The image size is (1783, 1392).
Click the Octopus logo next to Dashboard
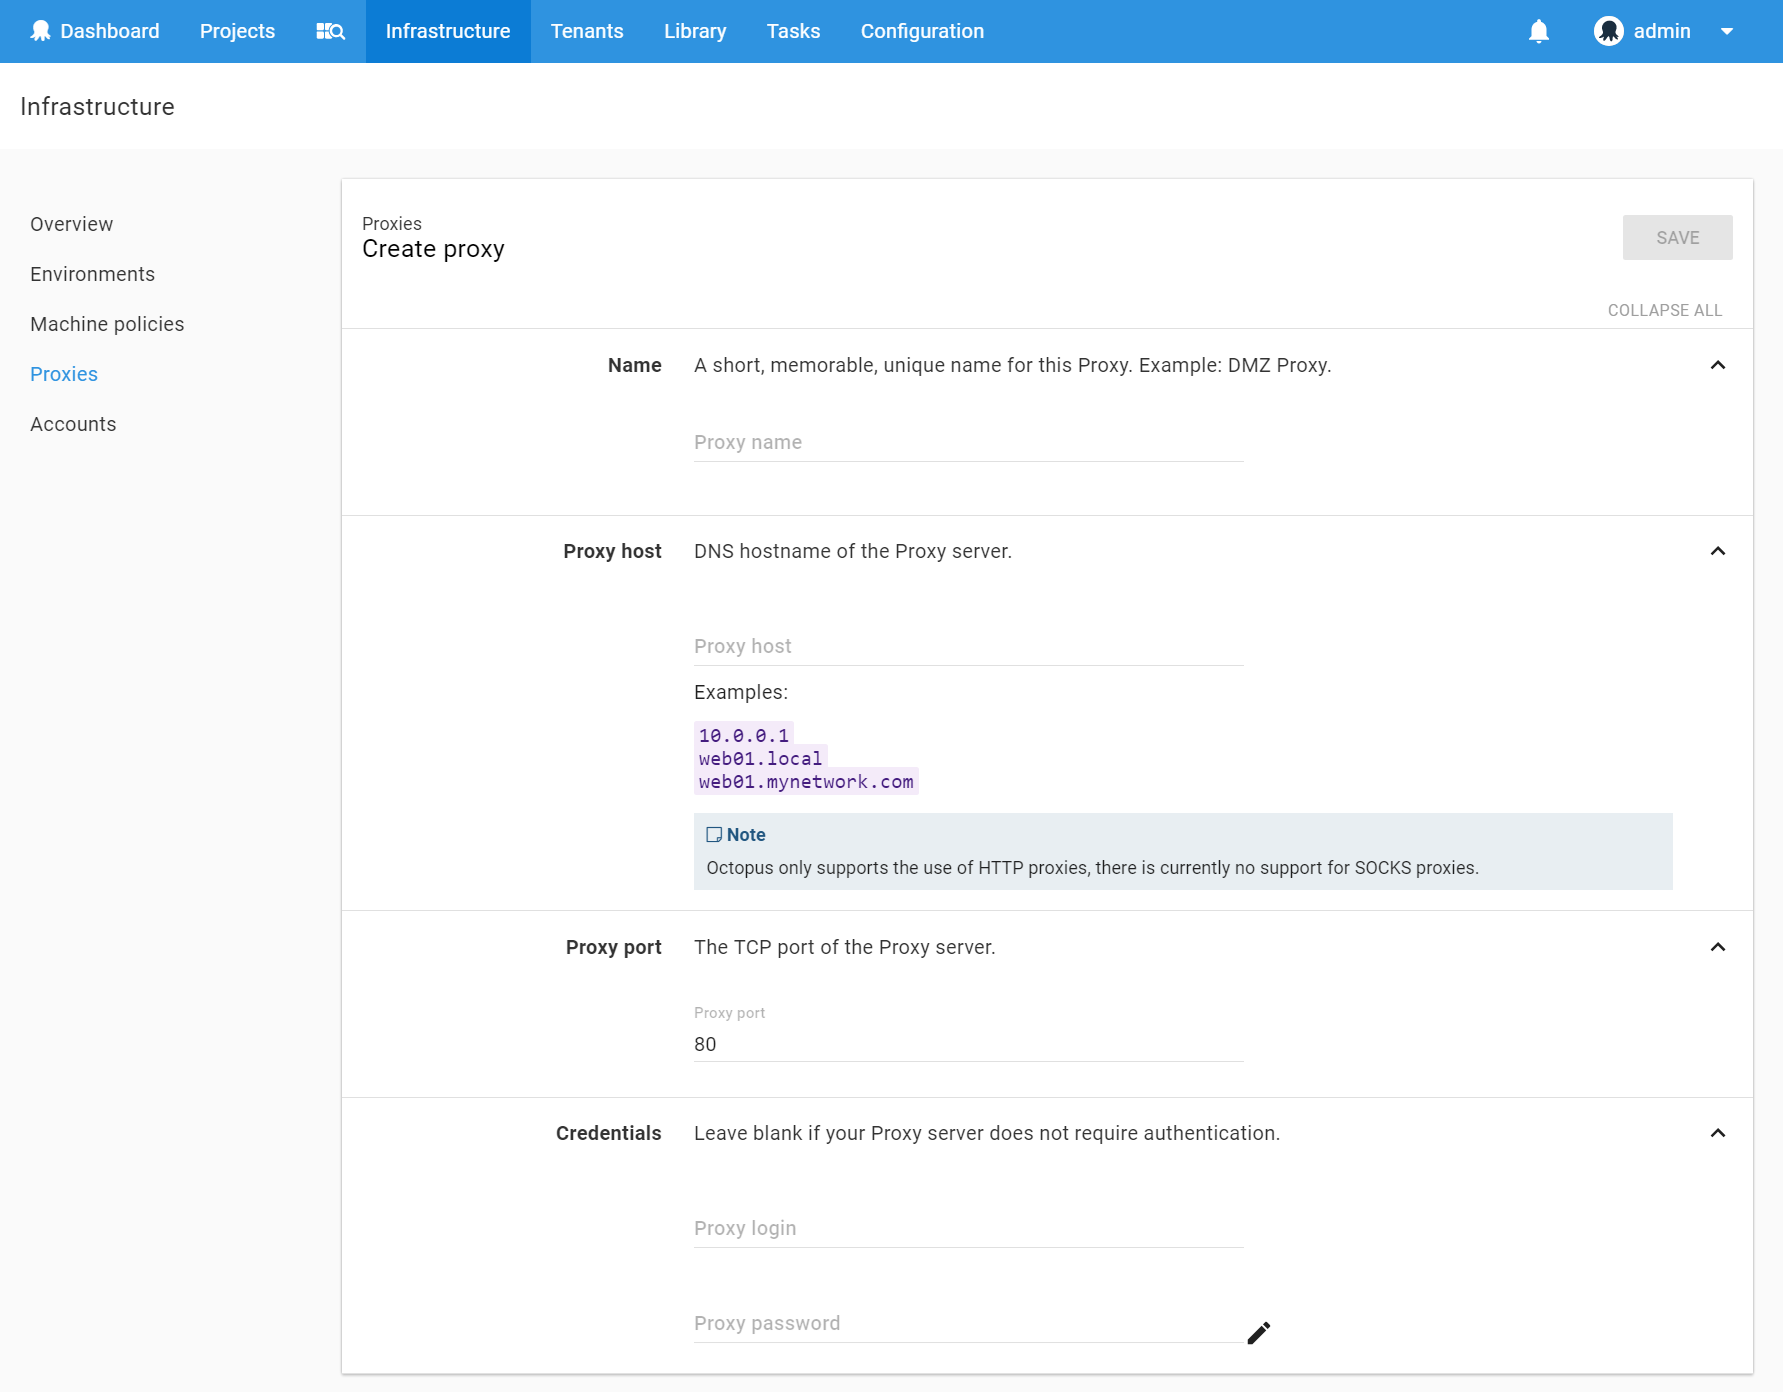(x=40, y=31)
